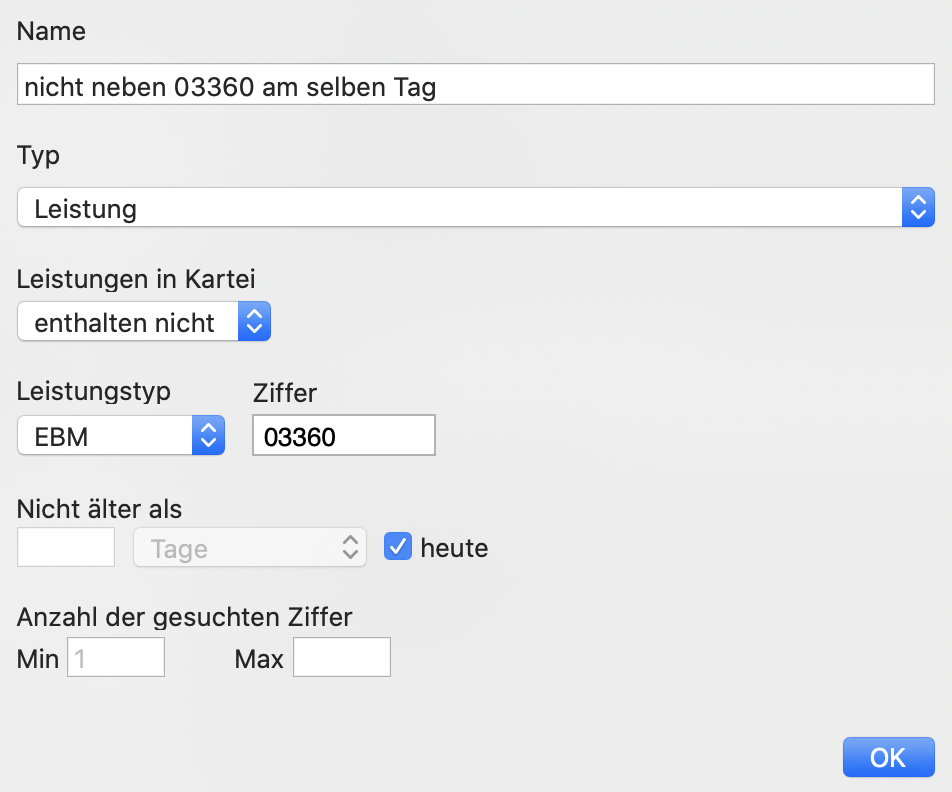Expand the Leistungstyp EBM dropdown

tap(121, 435)
